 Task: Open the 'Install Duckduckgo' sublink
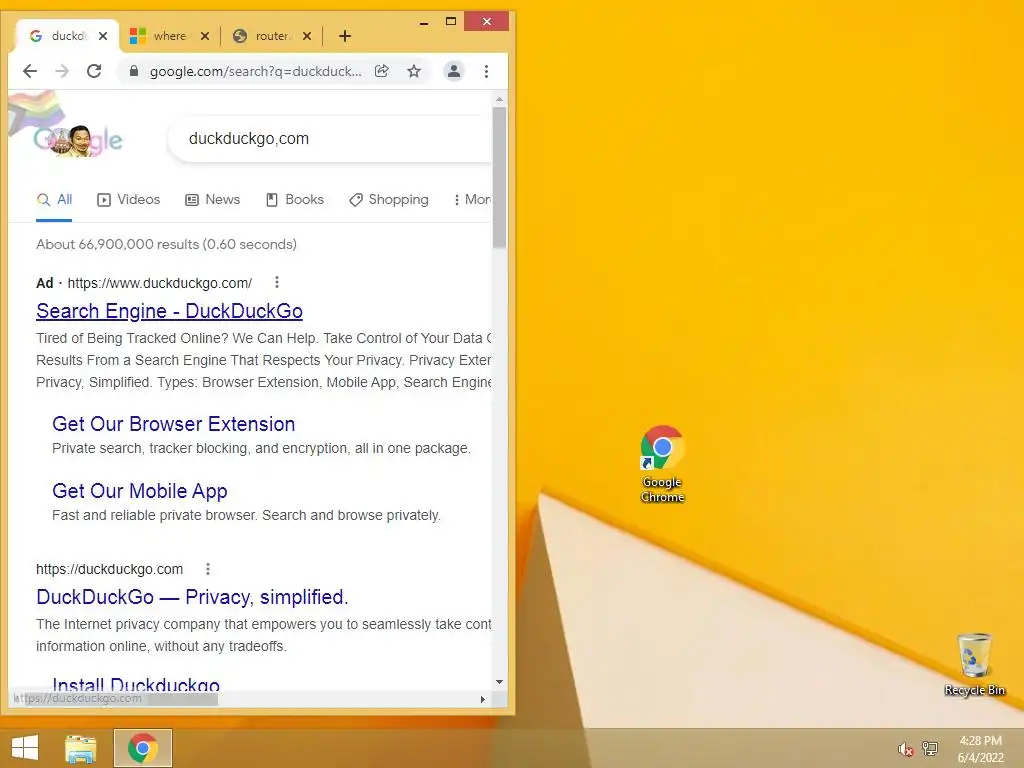136,684
